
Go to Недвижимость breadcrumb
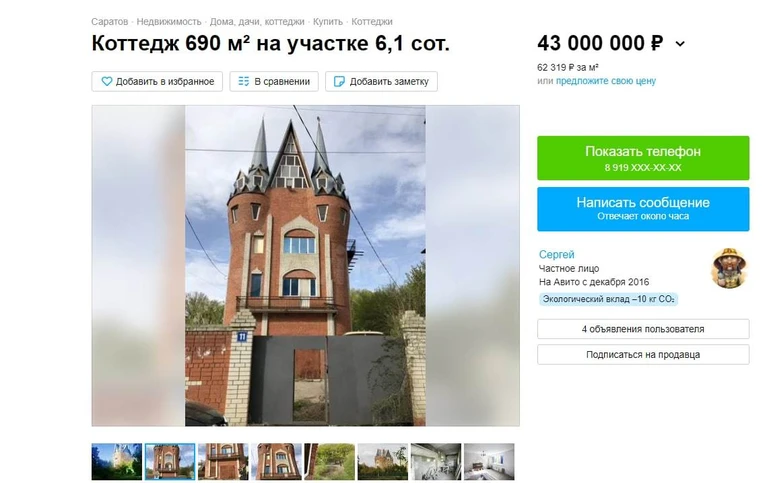coord(169,22)
